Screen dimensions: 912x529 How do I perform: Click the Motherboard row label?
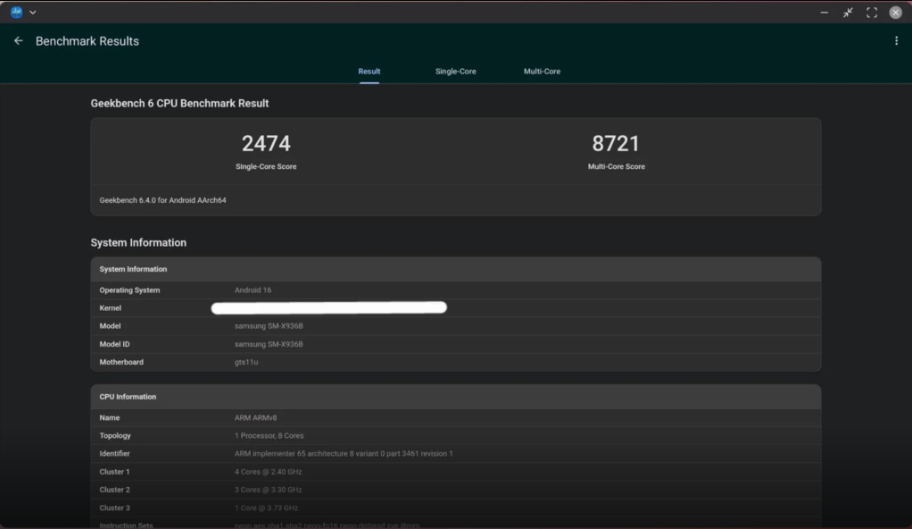pos(122,362)
